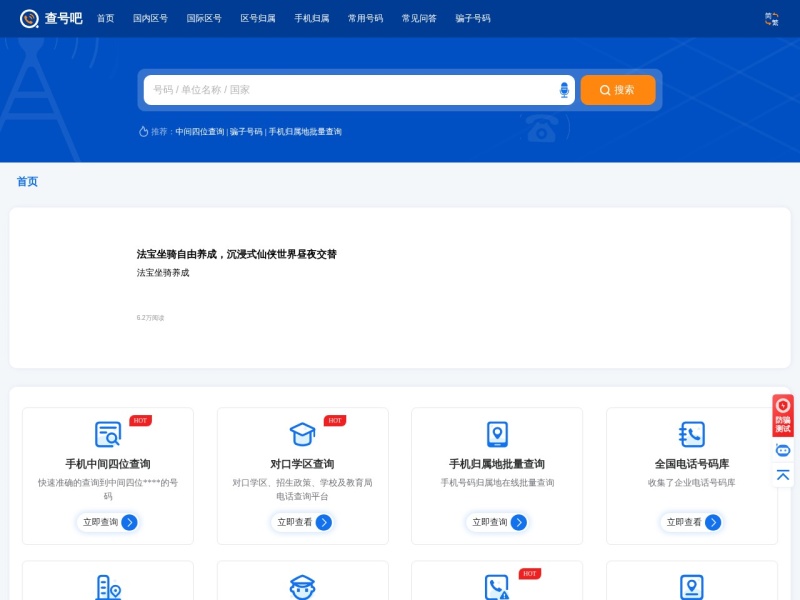Open the 法宝坐骑自由养成 ad headline
800x600 pixels.
236,254
